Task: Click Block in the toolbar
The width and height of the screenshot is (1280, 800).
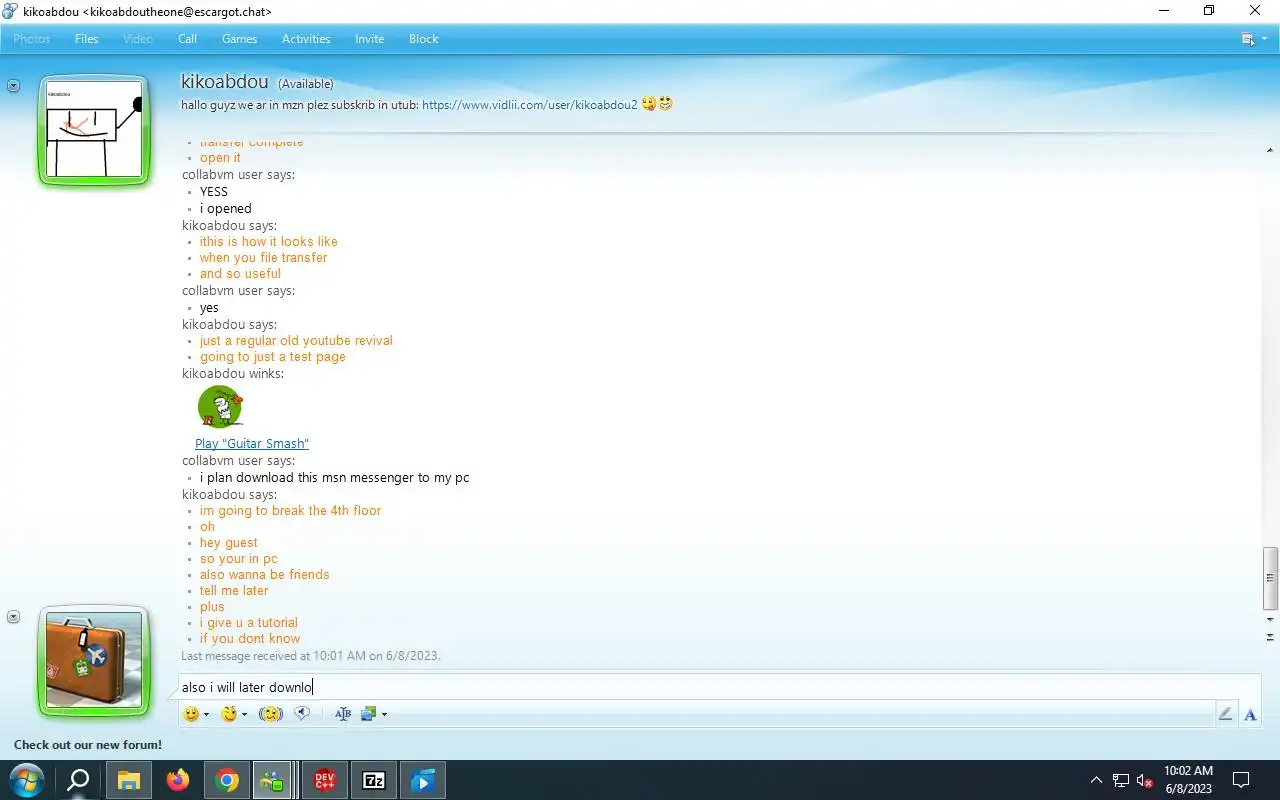Action: [424, 39]
